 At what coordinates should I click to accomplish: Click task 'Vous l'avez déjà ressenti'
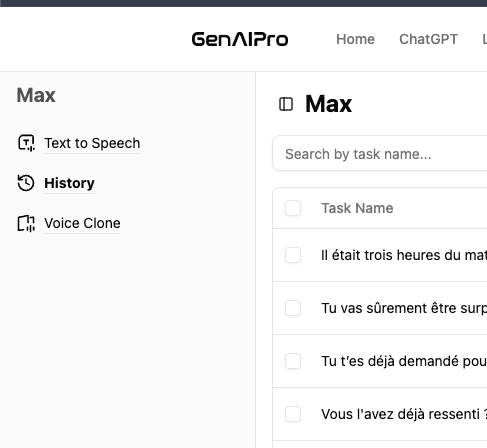pyautogui.click(x=404, y=414)
